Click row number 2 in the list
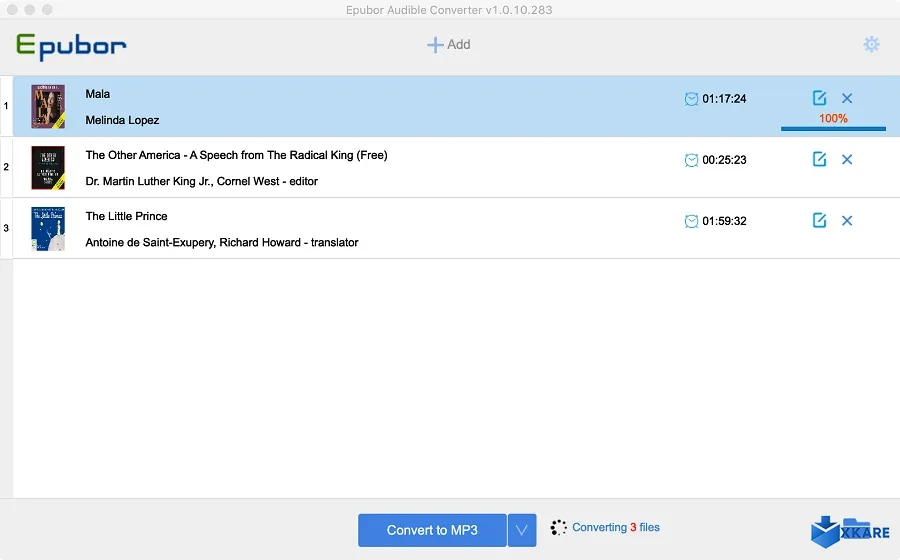The width and height of the screenshot is (900, 560). (x=6, y=167)
